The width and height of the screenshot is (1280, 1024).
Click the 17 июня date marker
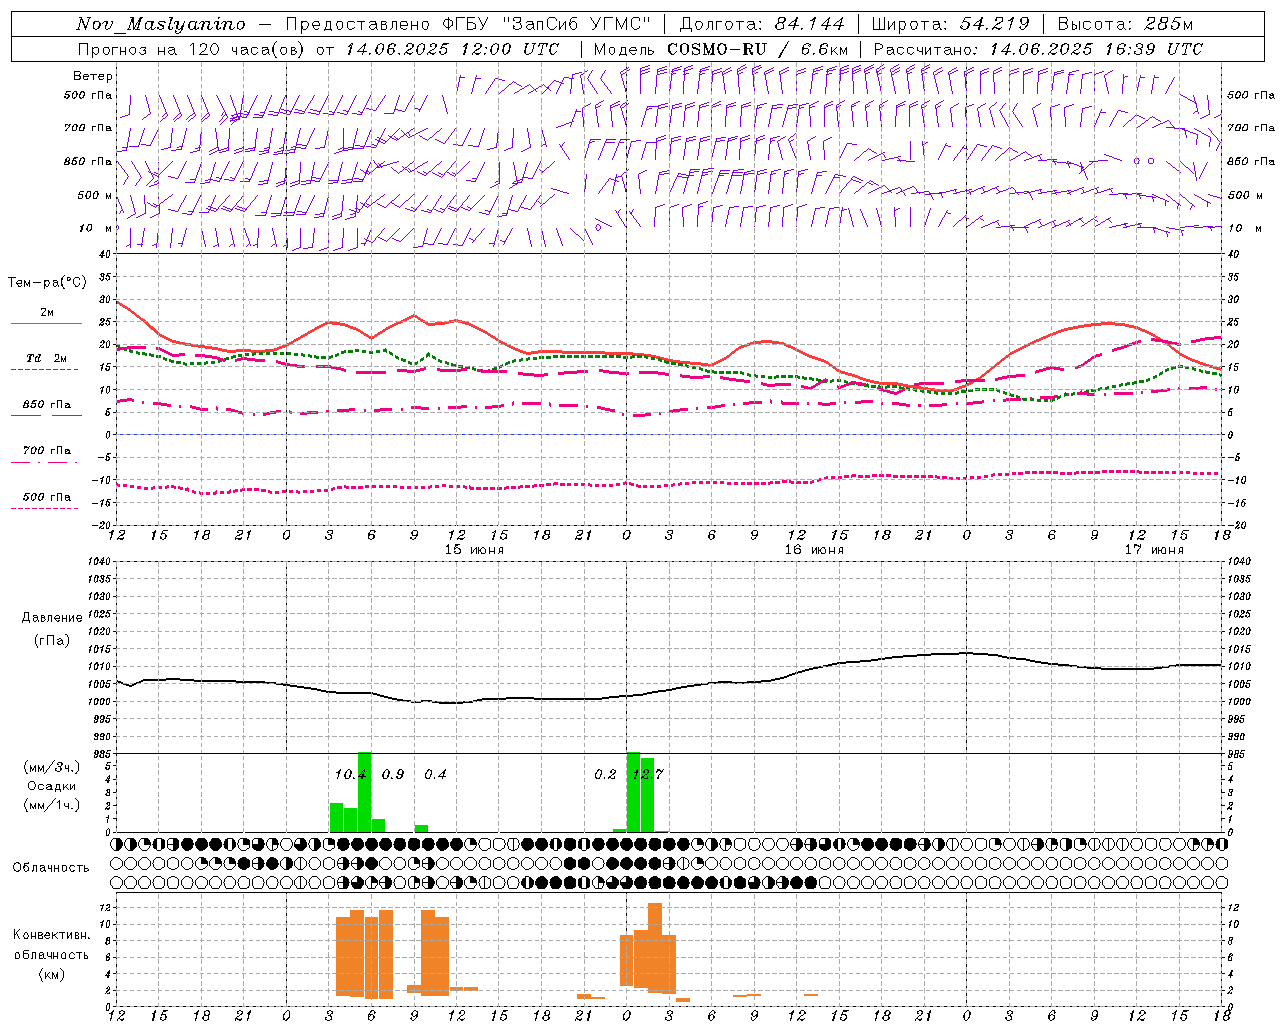click(x=1154, y=550)
